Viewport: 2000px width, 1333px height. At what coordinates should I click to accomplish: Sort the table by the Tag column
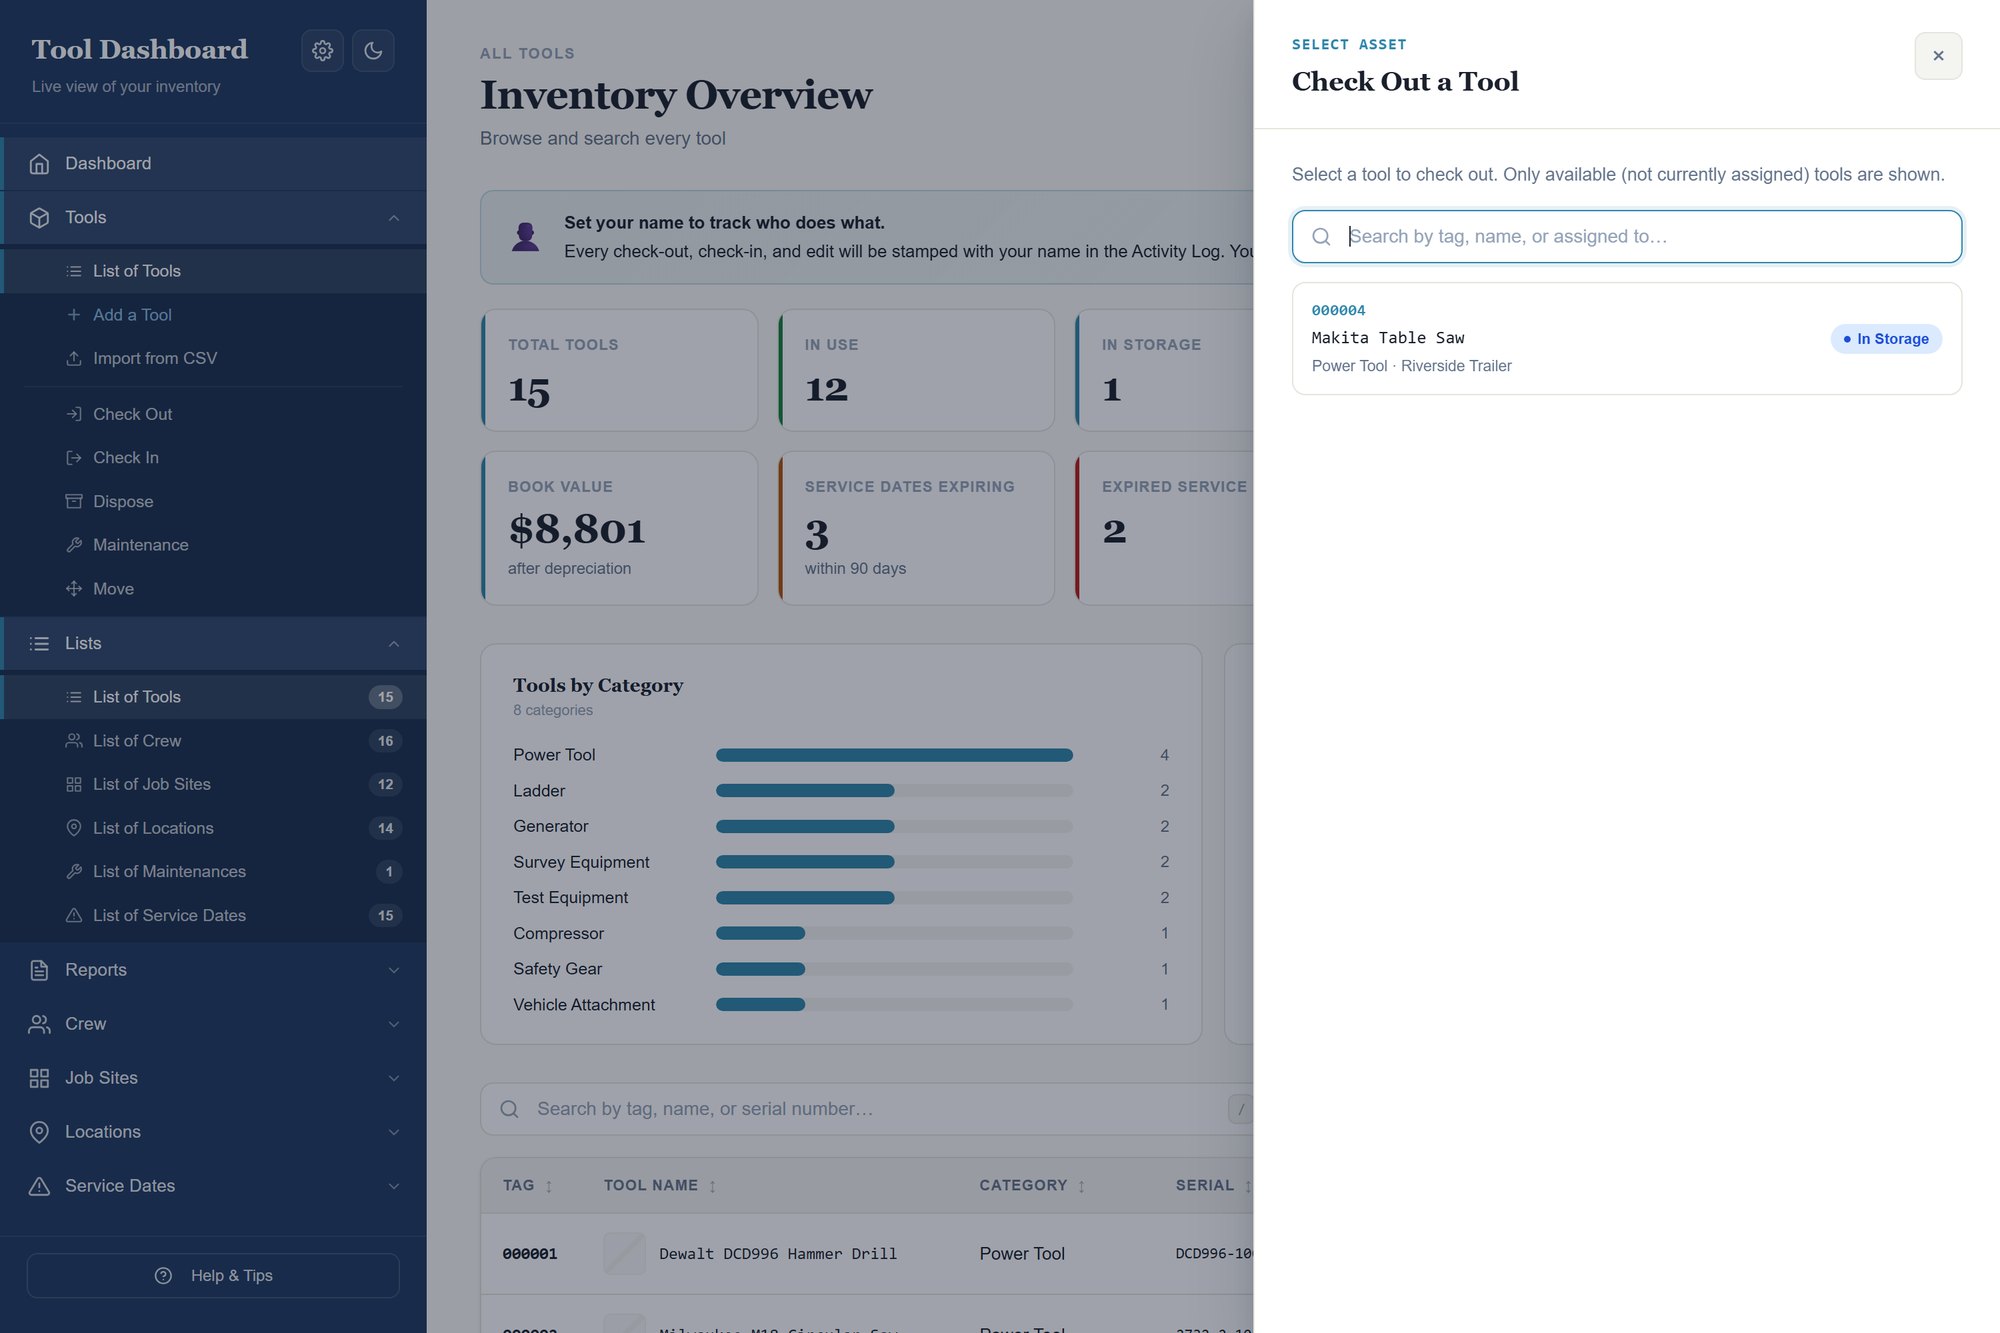(x=528, y=1186)
